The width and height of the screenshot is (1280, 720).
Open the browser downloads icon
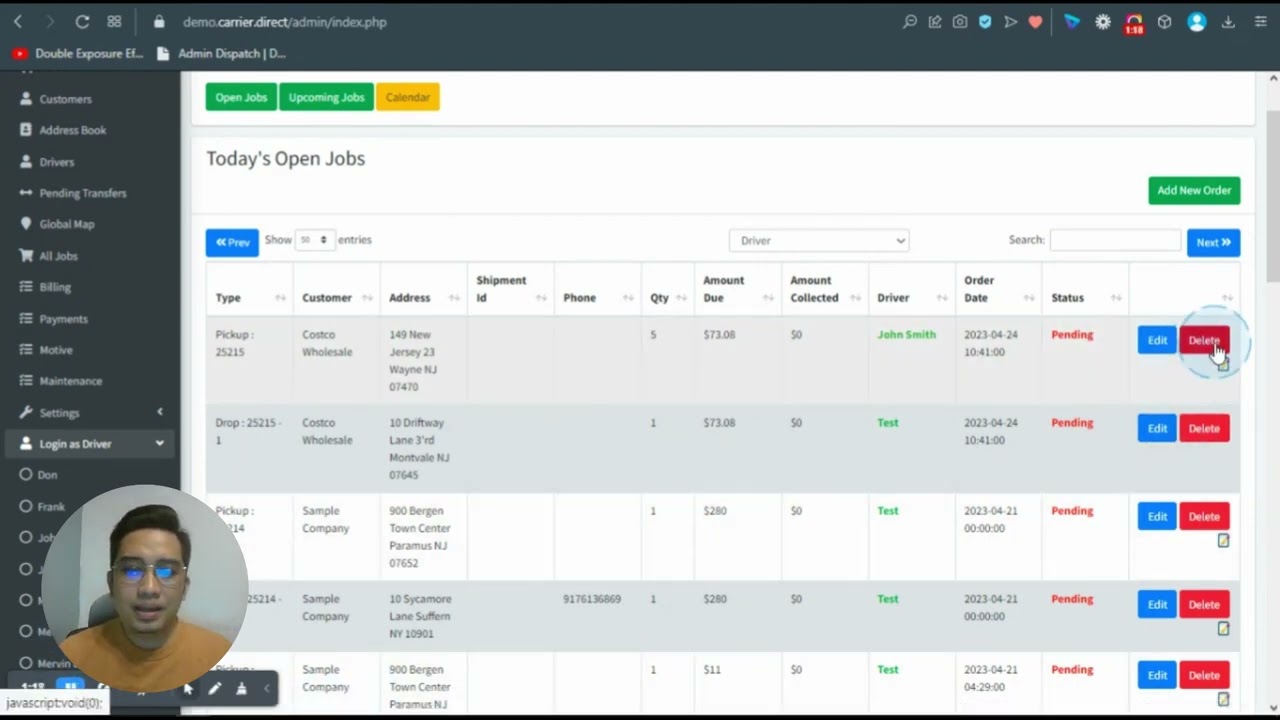(1228, 21)
